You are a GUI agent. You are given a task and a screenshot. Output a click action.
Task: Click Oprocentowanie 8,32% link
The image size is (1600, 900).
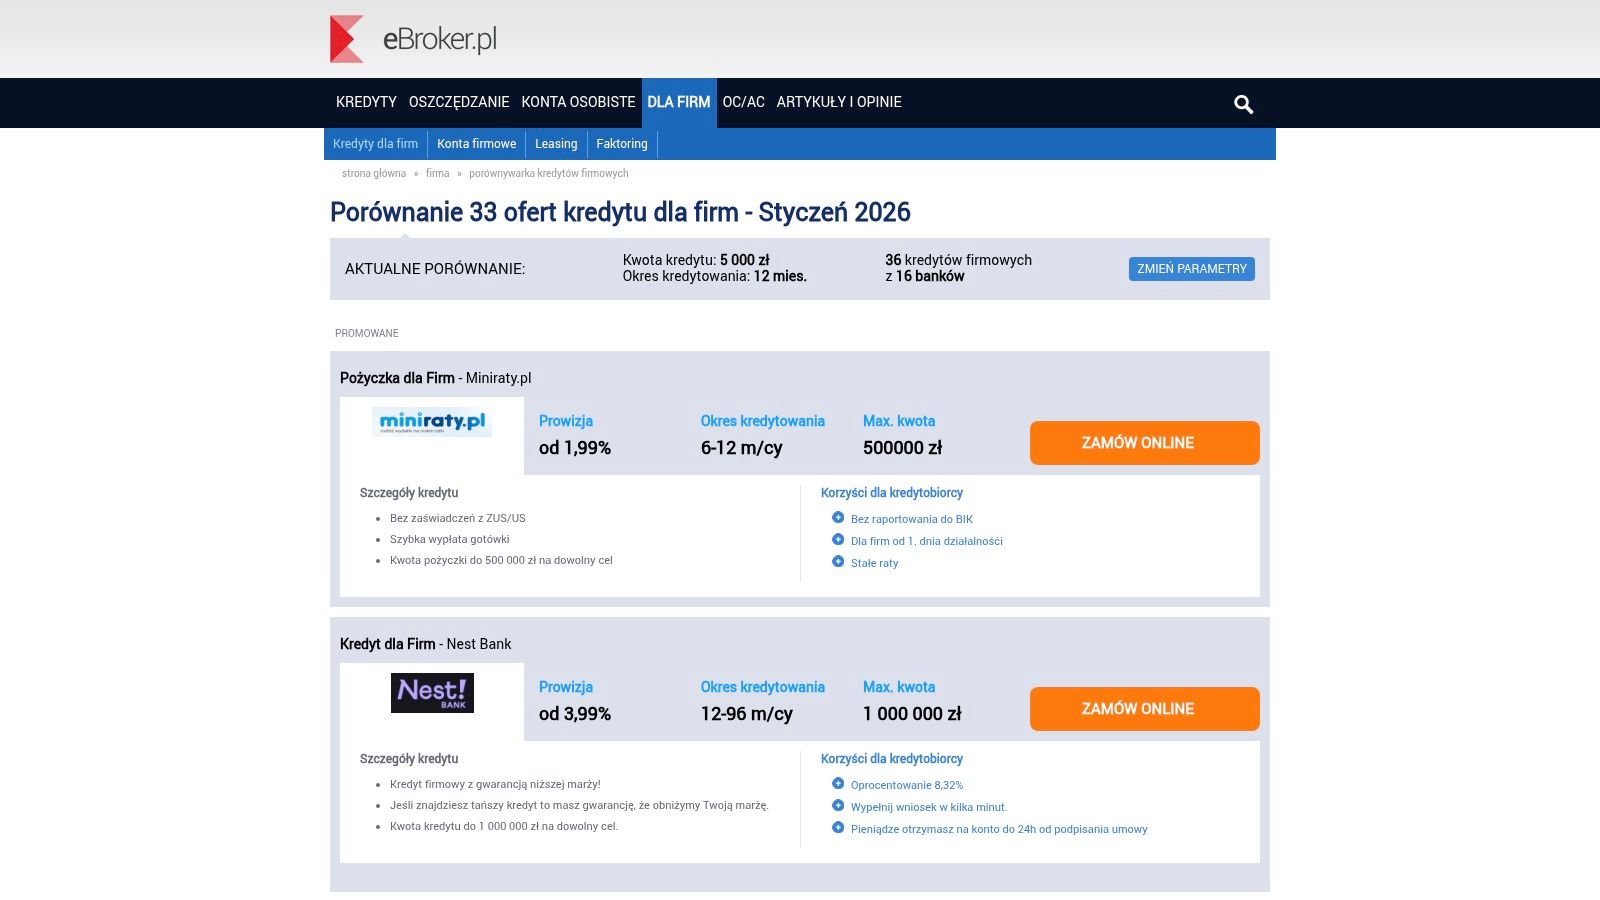pyautogui.click(x=907, y=785)
